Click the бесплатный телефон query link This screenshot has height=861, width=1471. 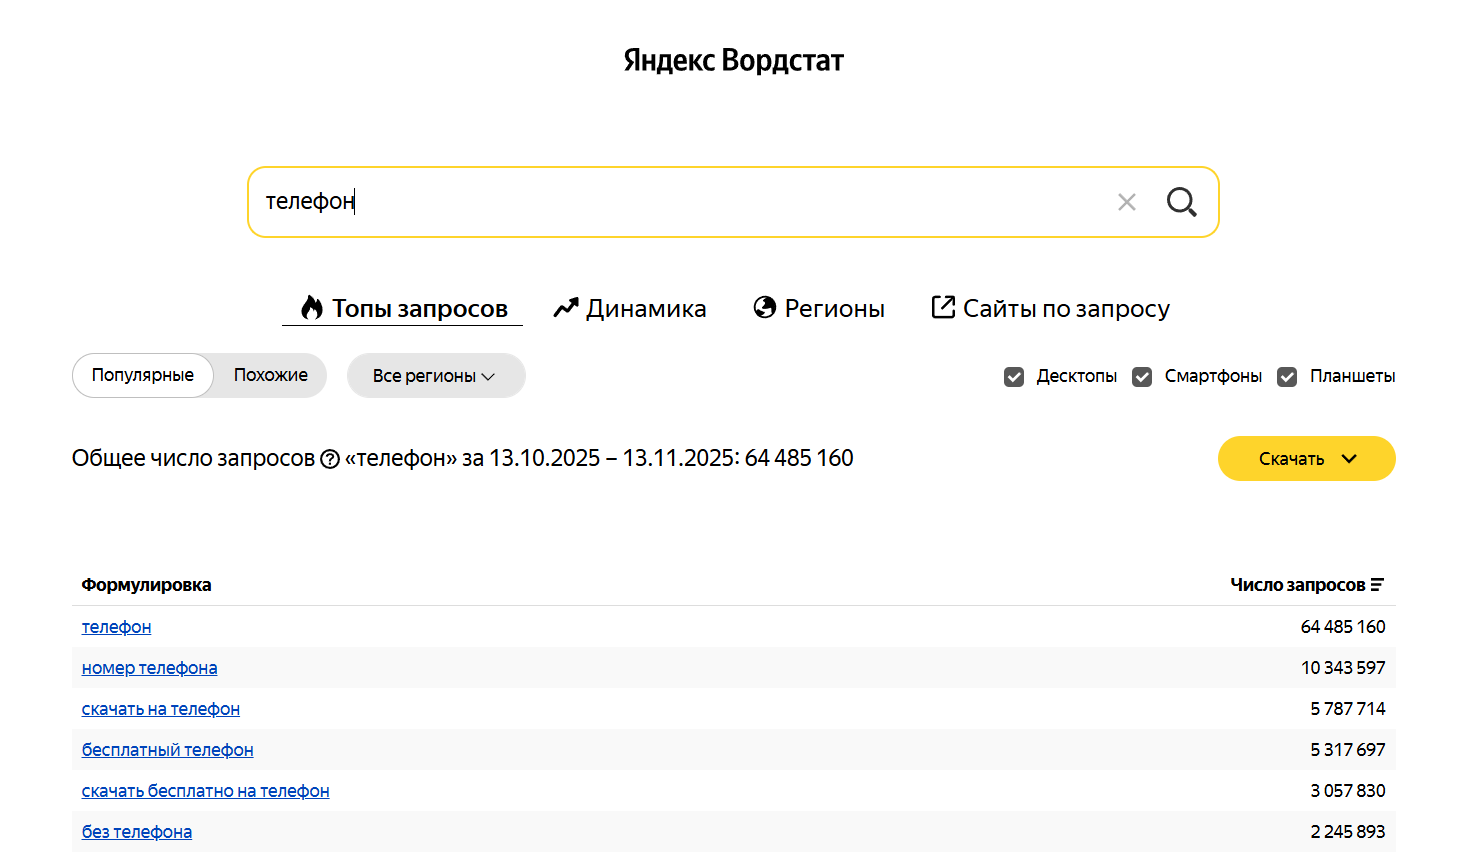(167, 750)
